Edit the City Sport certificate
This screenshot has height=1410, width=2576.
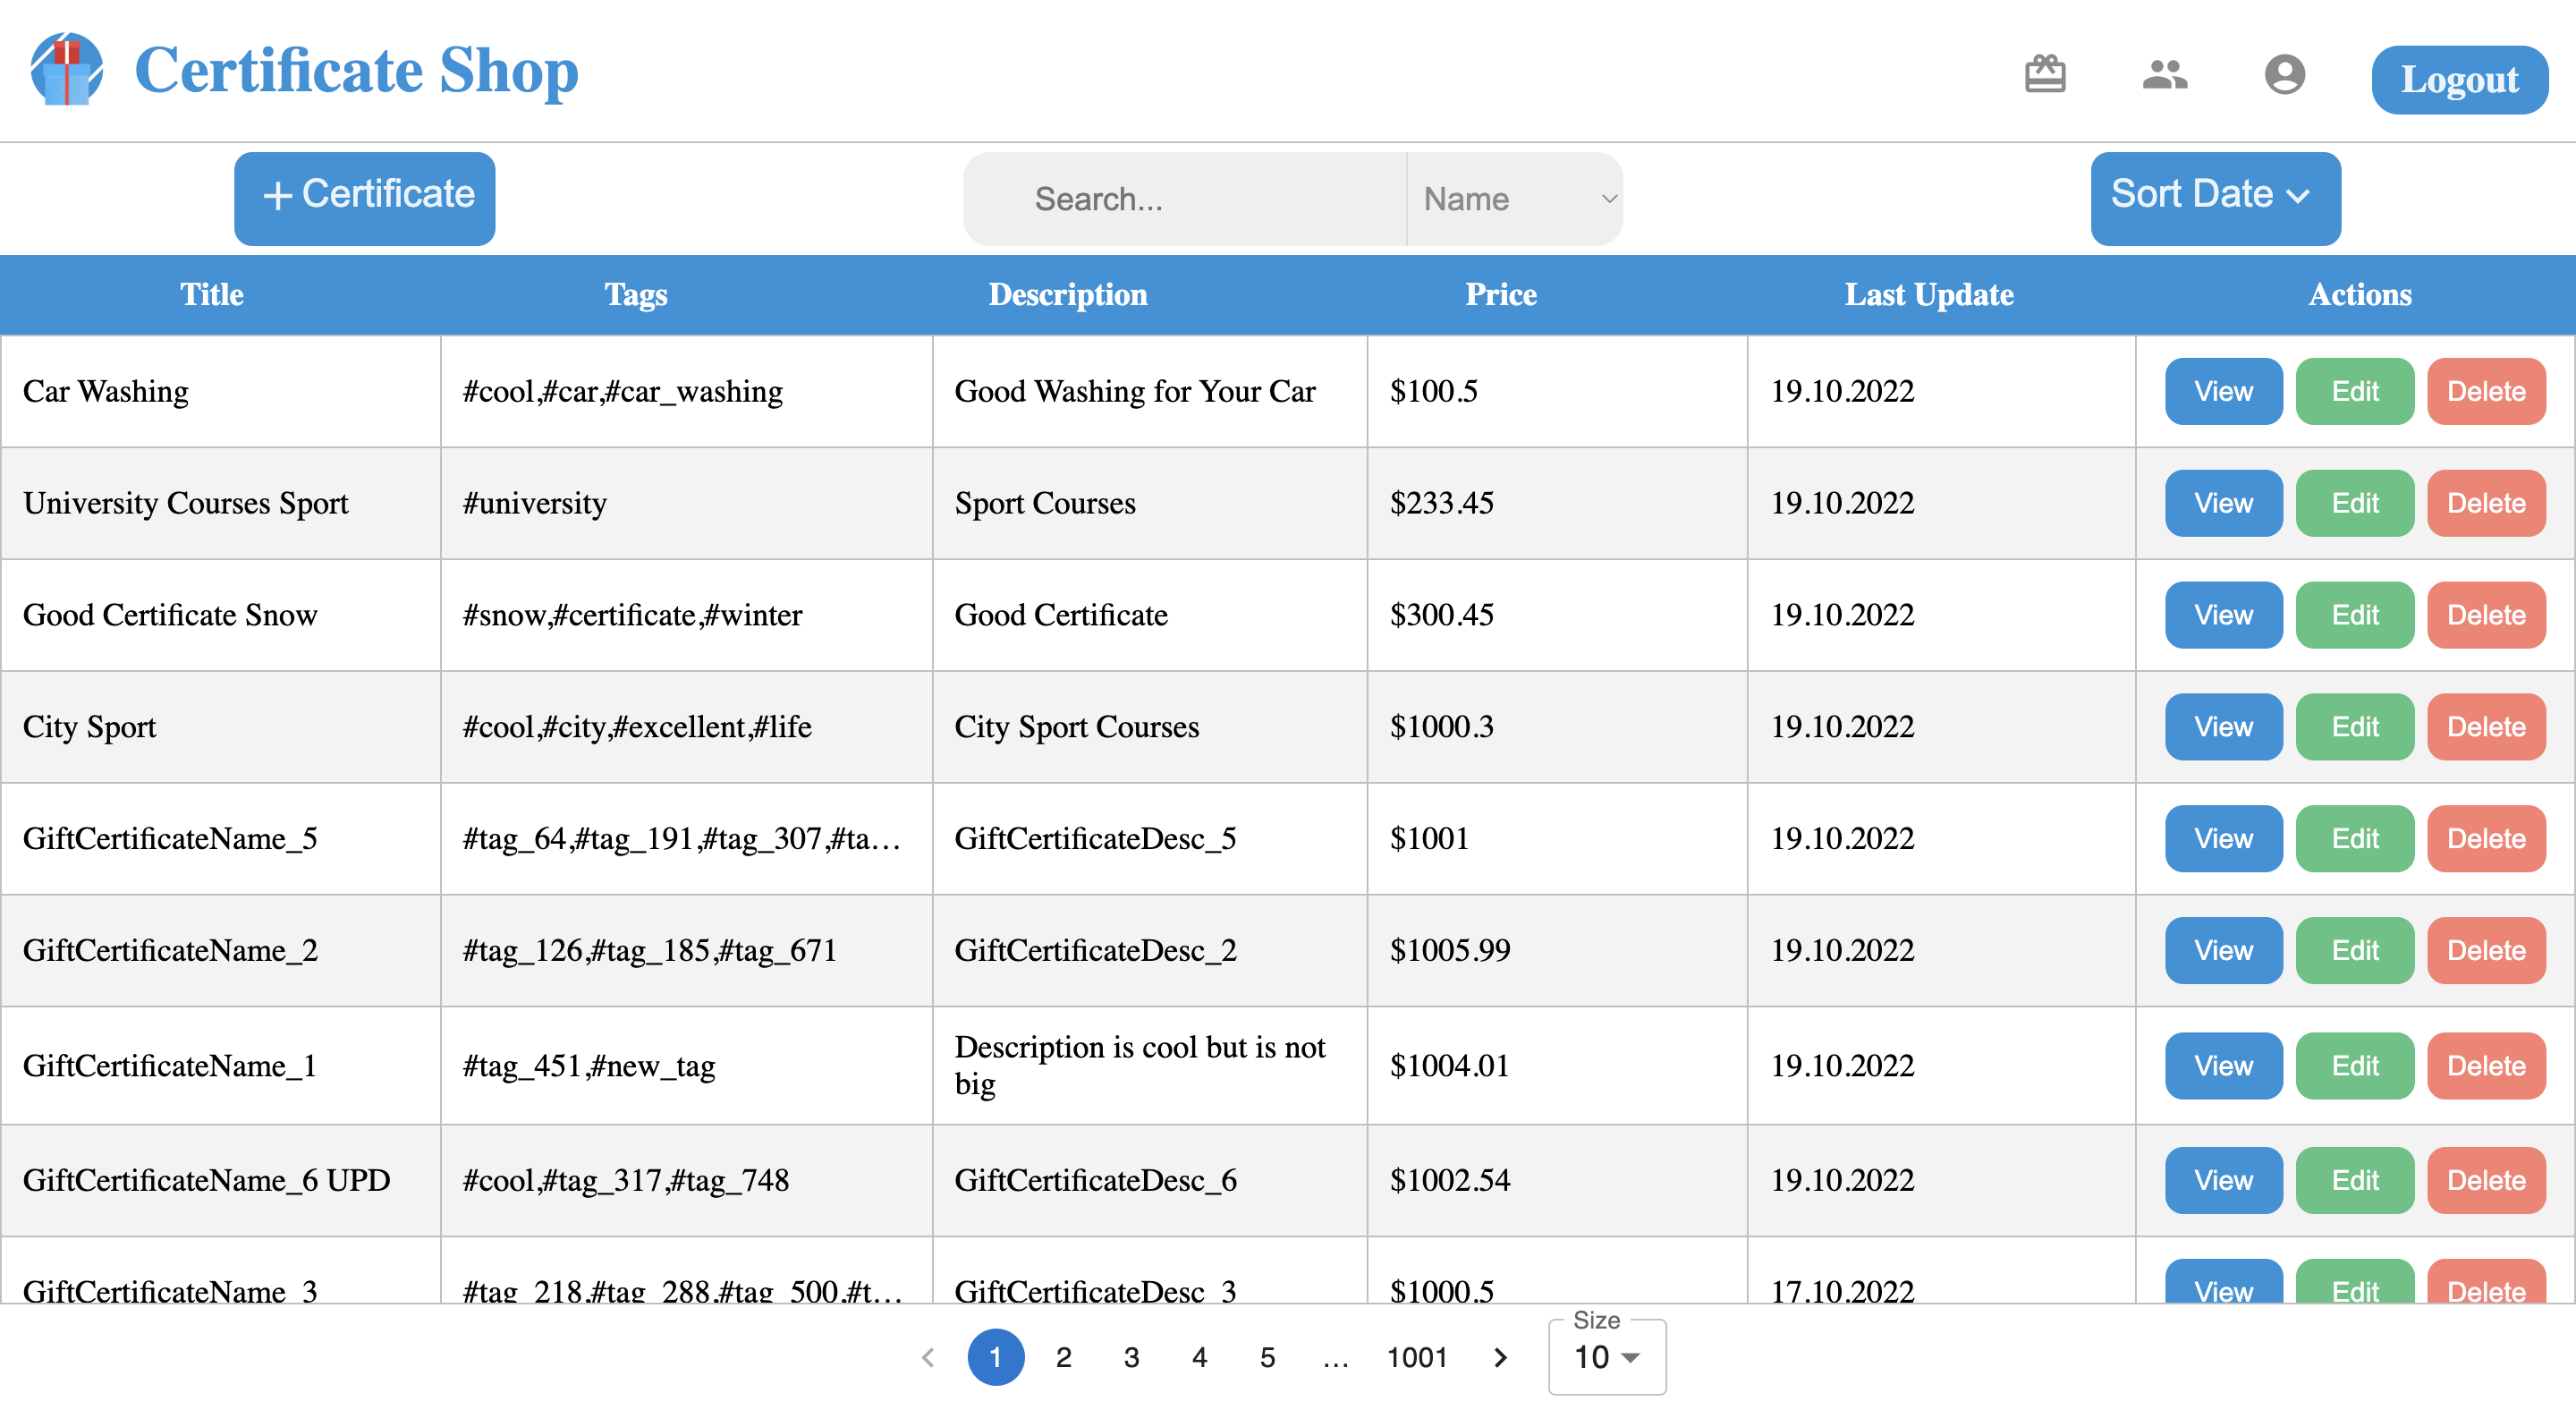(2354, 727)
